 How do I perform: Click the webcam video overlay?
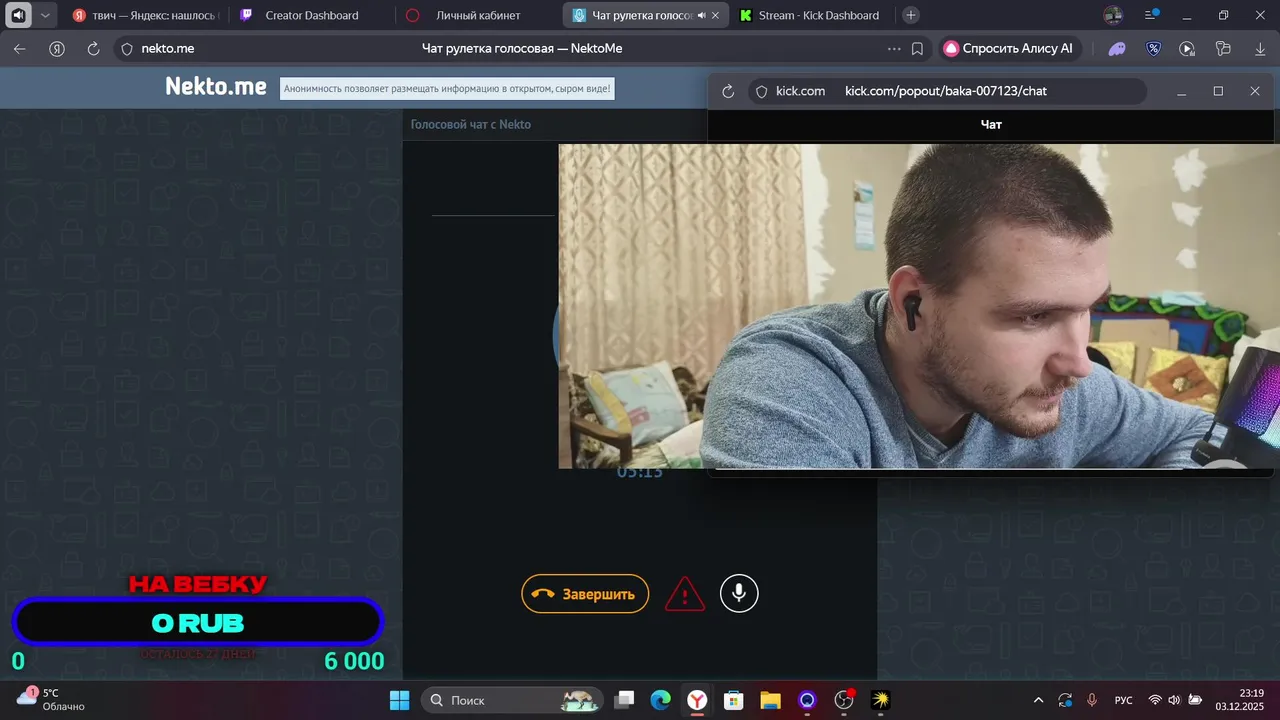[919, 306]
